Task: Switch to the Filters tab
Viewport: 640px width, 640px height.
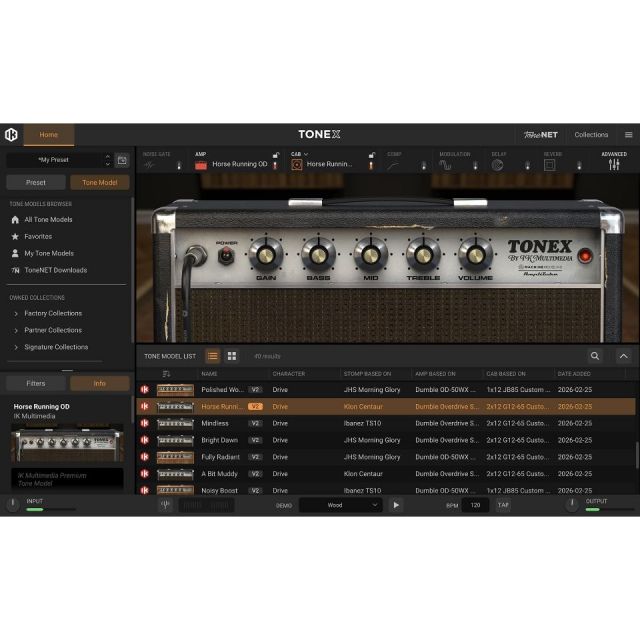Action: pyautogui.click(x=36, y=383)
